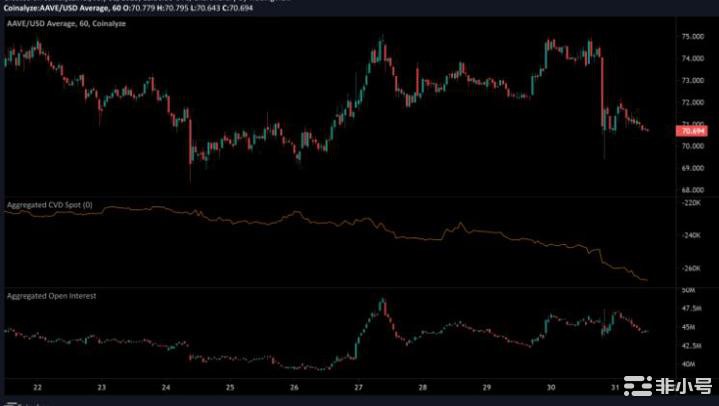Click date 24 on the time axis
Viewport: 719px width, 406px height.
(x=166, y=388)
